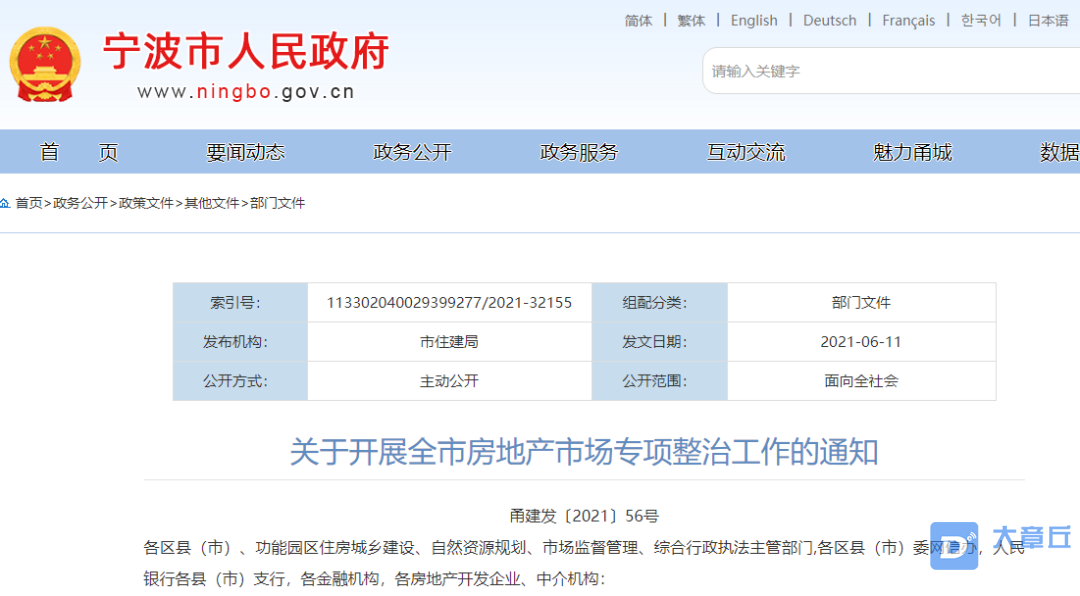Go to 首页 in the breadcrumb

pyautogui.click(x=28, y=203)
